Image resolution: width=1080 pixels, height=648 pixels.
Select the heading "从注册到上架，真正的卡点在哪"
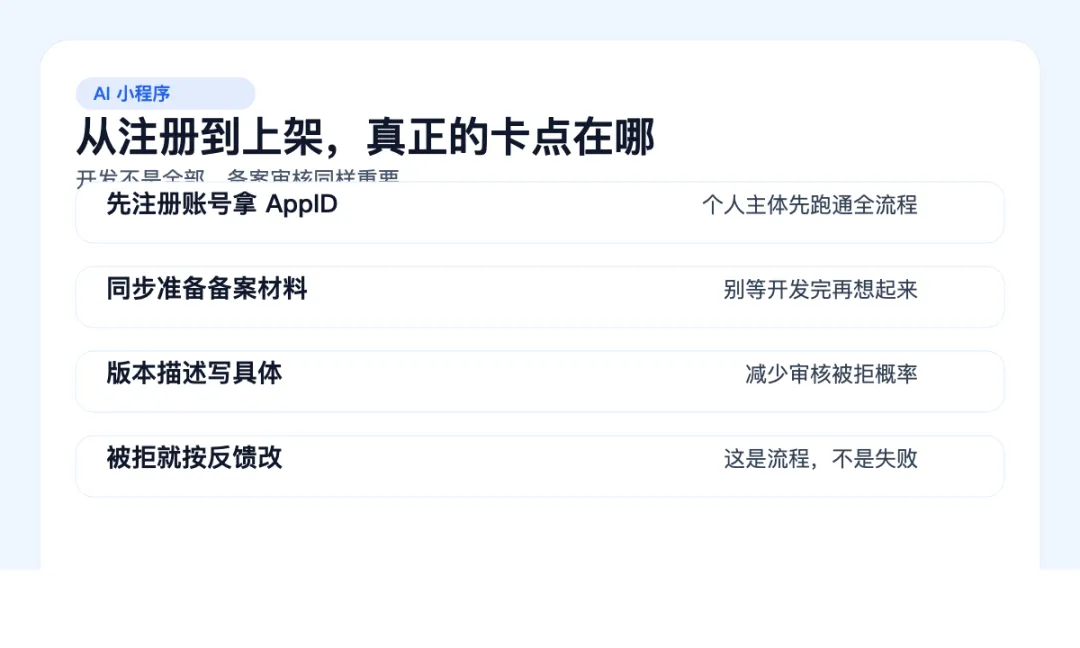pyautogui.click(x=366, y=137)
